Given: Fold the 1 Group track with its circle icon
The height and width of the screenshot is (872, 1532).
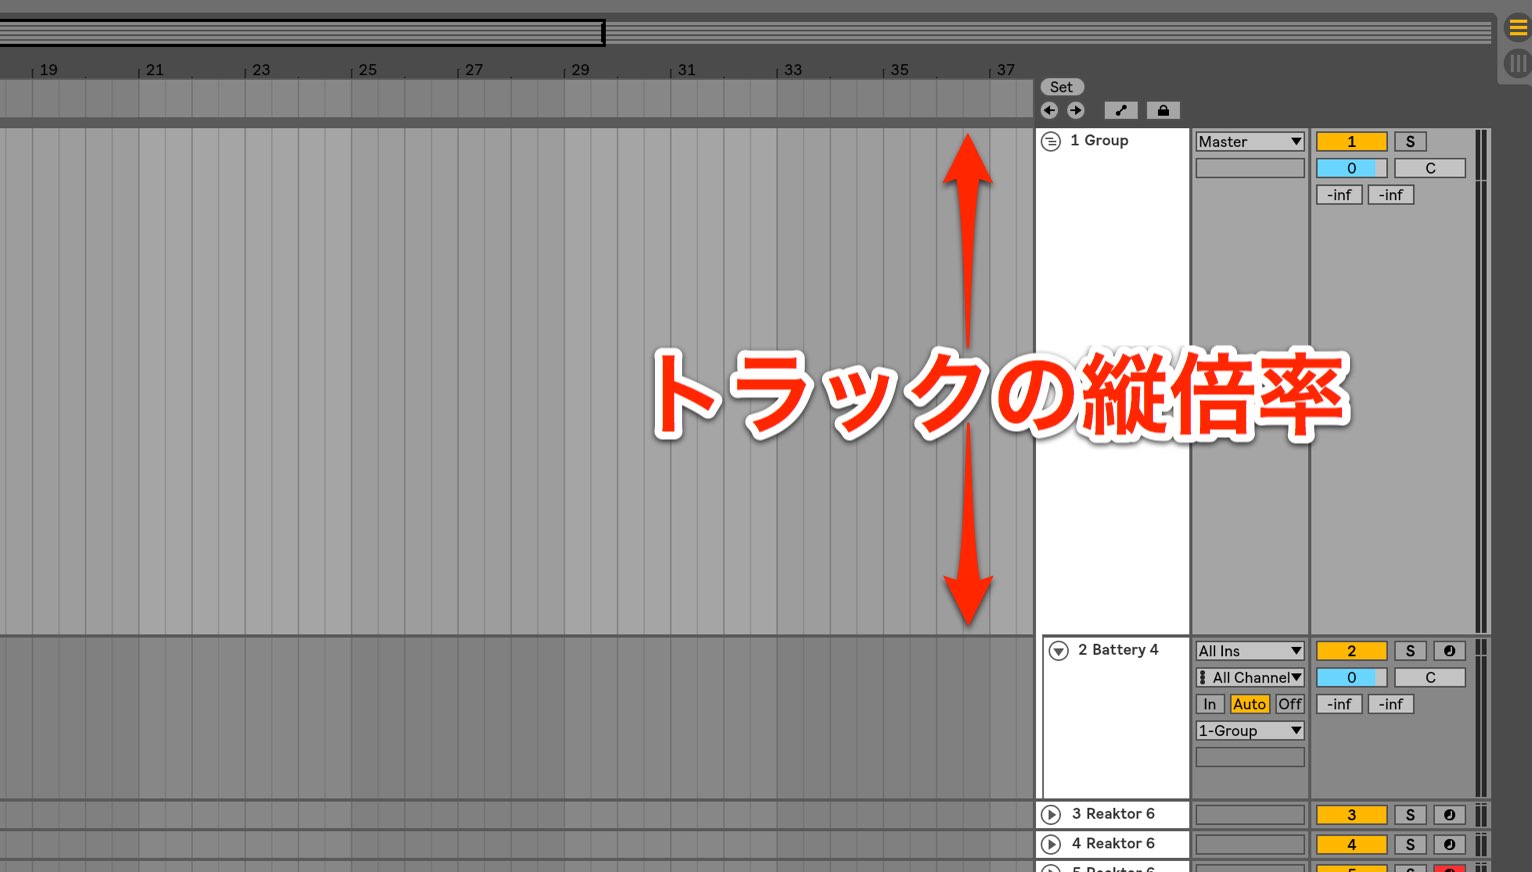Looking at the screenshot, I should pos(1051,141).
